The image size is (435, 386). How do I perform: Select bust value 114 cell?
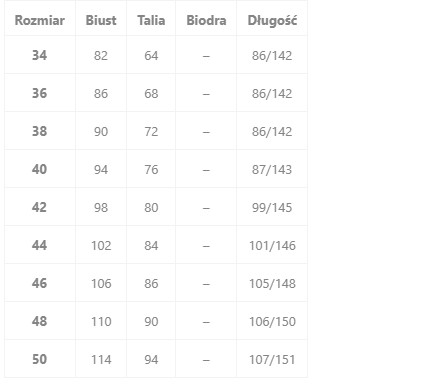pos(101,360)
